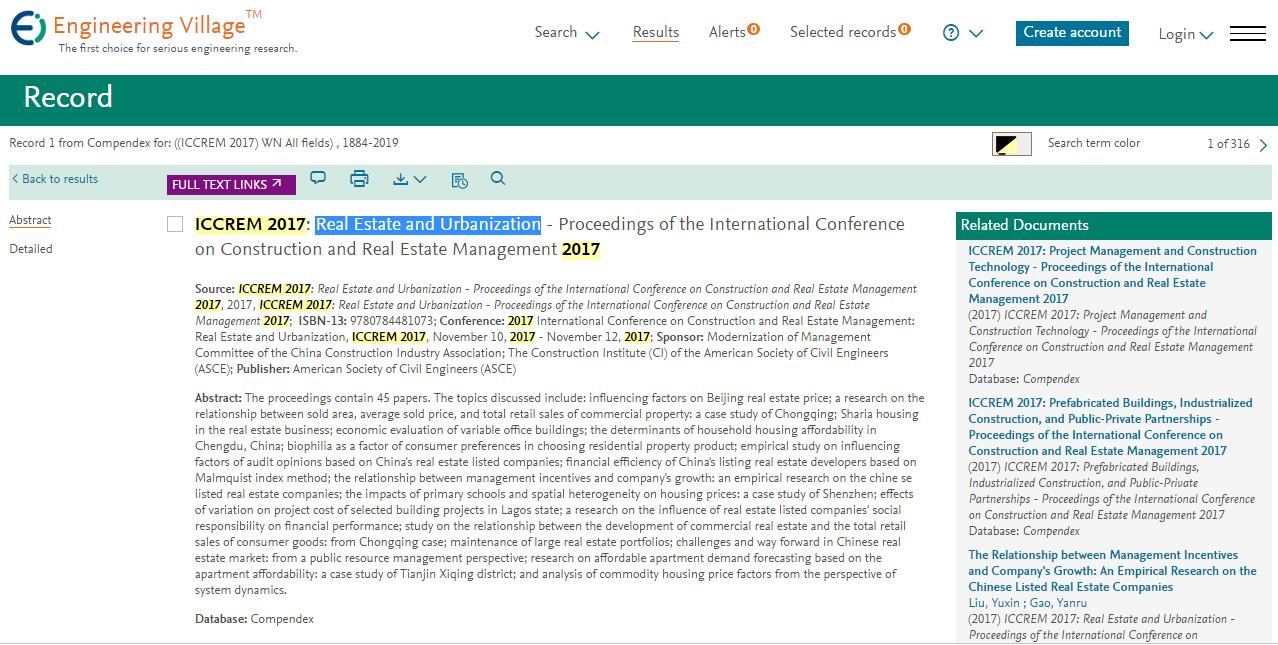Open Selected records in the navigation
Image resolution: width=1278 pixels, height=645 pixels.
tap(850, 32)
